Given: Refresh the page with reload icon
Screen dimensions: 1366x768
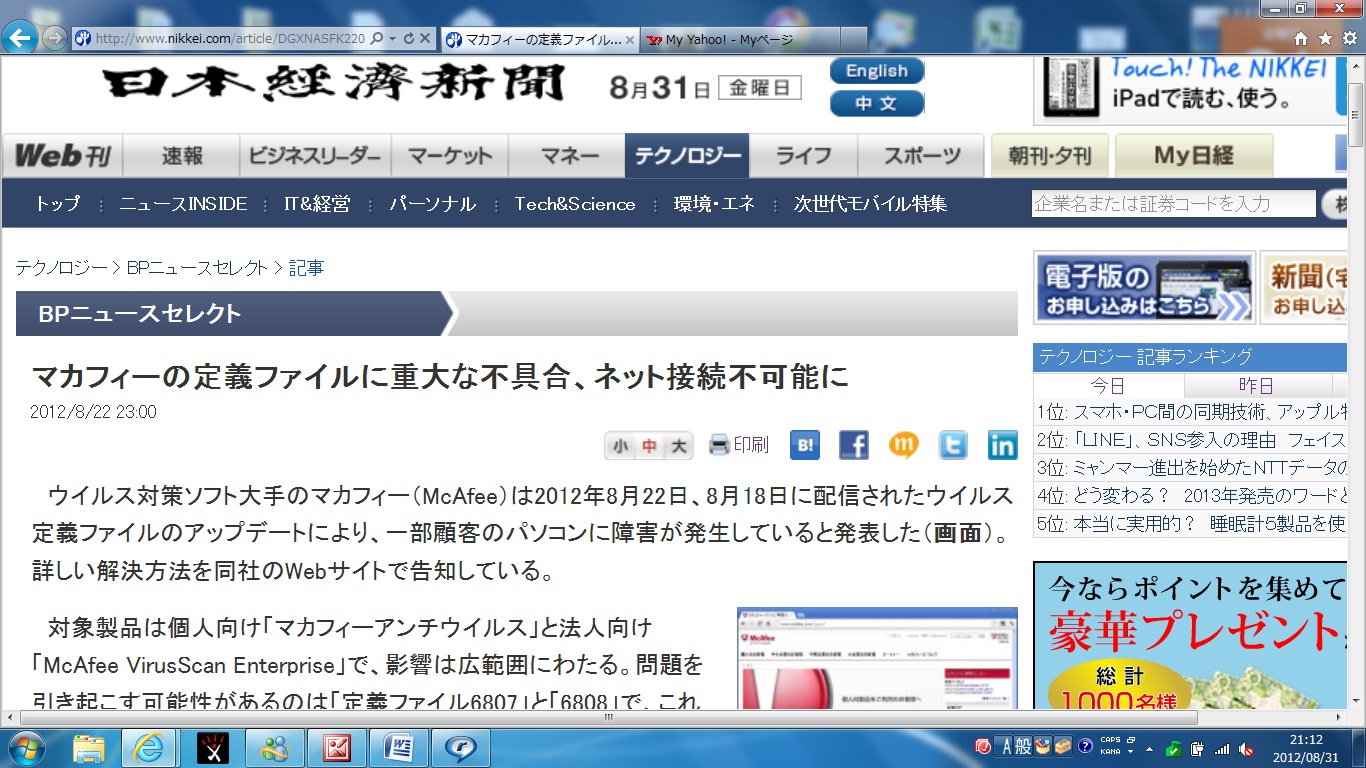Looking at the screenshot, I should tap(408, 39).
